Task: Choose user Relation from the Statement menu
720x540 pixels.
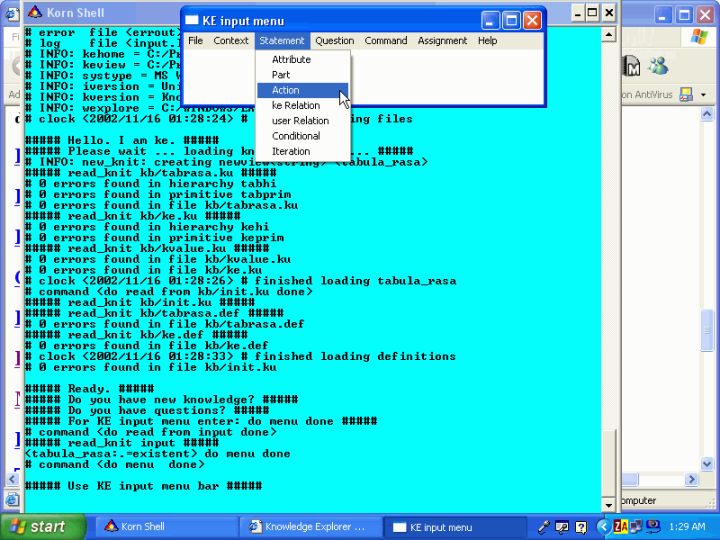Action: click(x=300, y=121)
